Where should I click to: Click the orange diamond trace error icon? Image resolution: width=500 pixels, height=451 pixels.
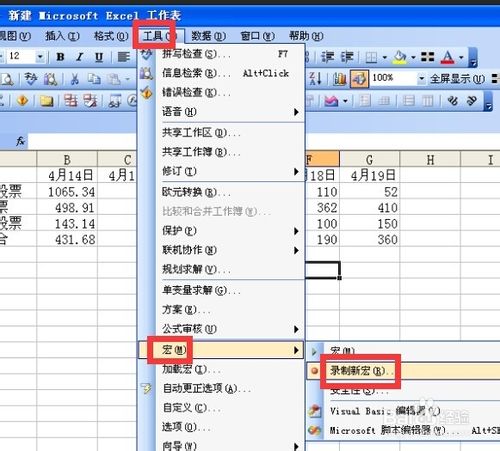click(x=22, y=100)
